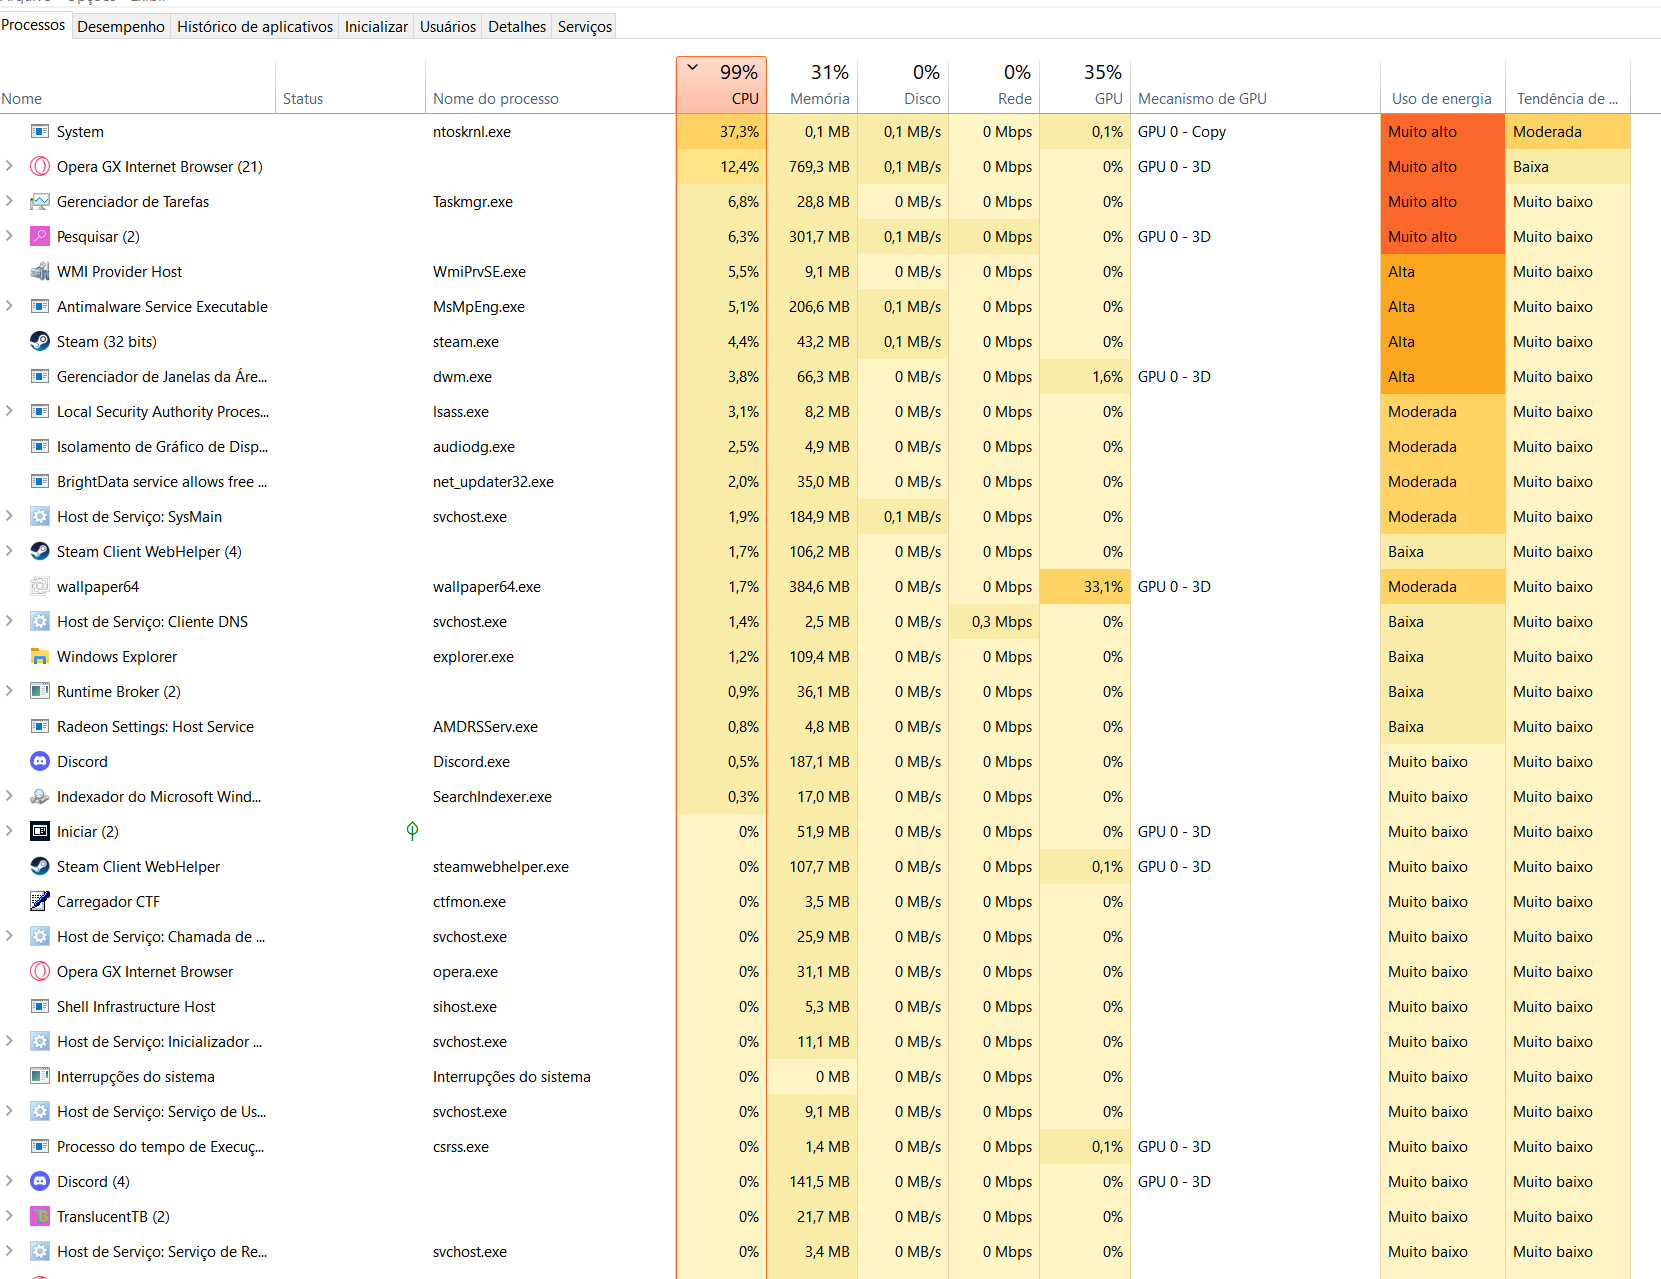Screen dimensions: 1661x1279
Task: Sort by the CPU column header
Action: tap(721, 85)
